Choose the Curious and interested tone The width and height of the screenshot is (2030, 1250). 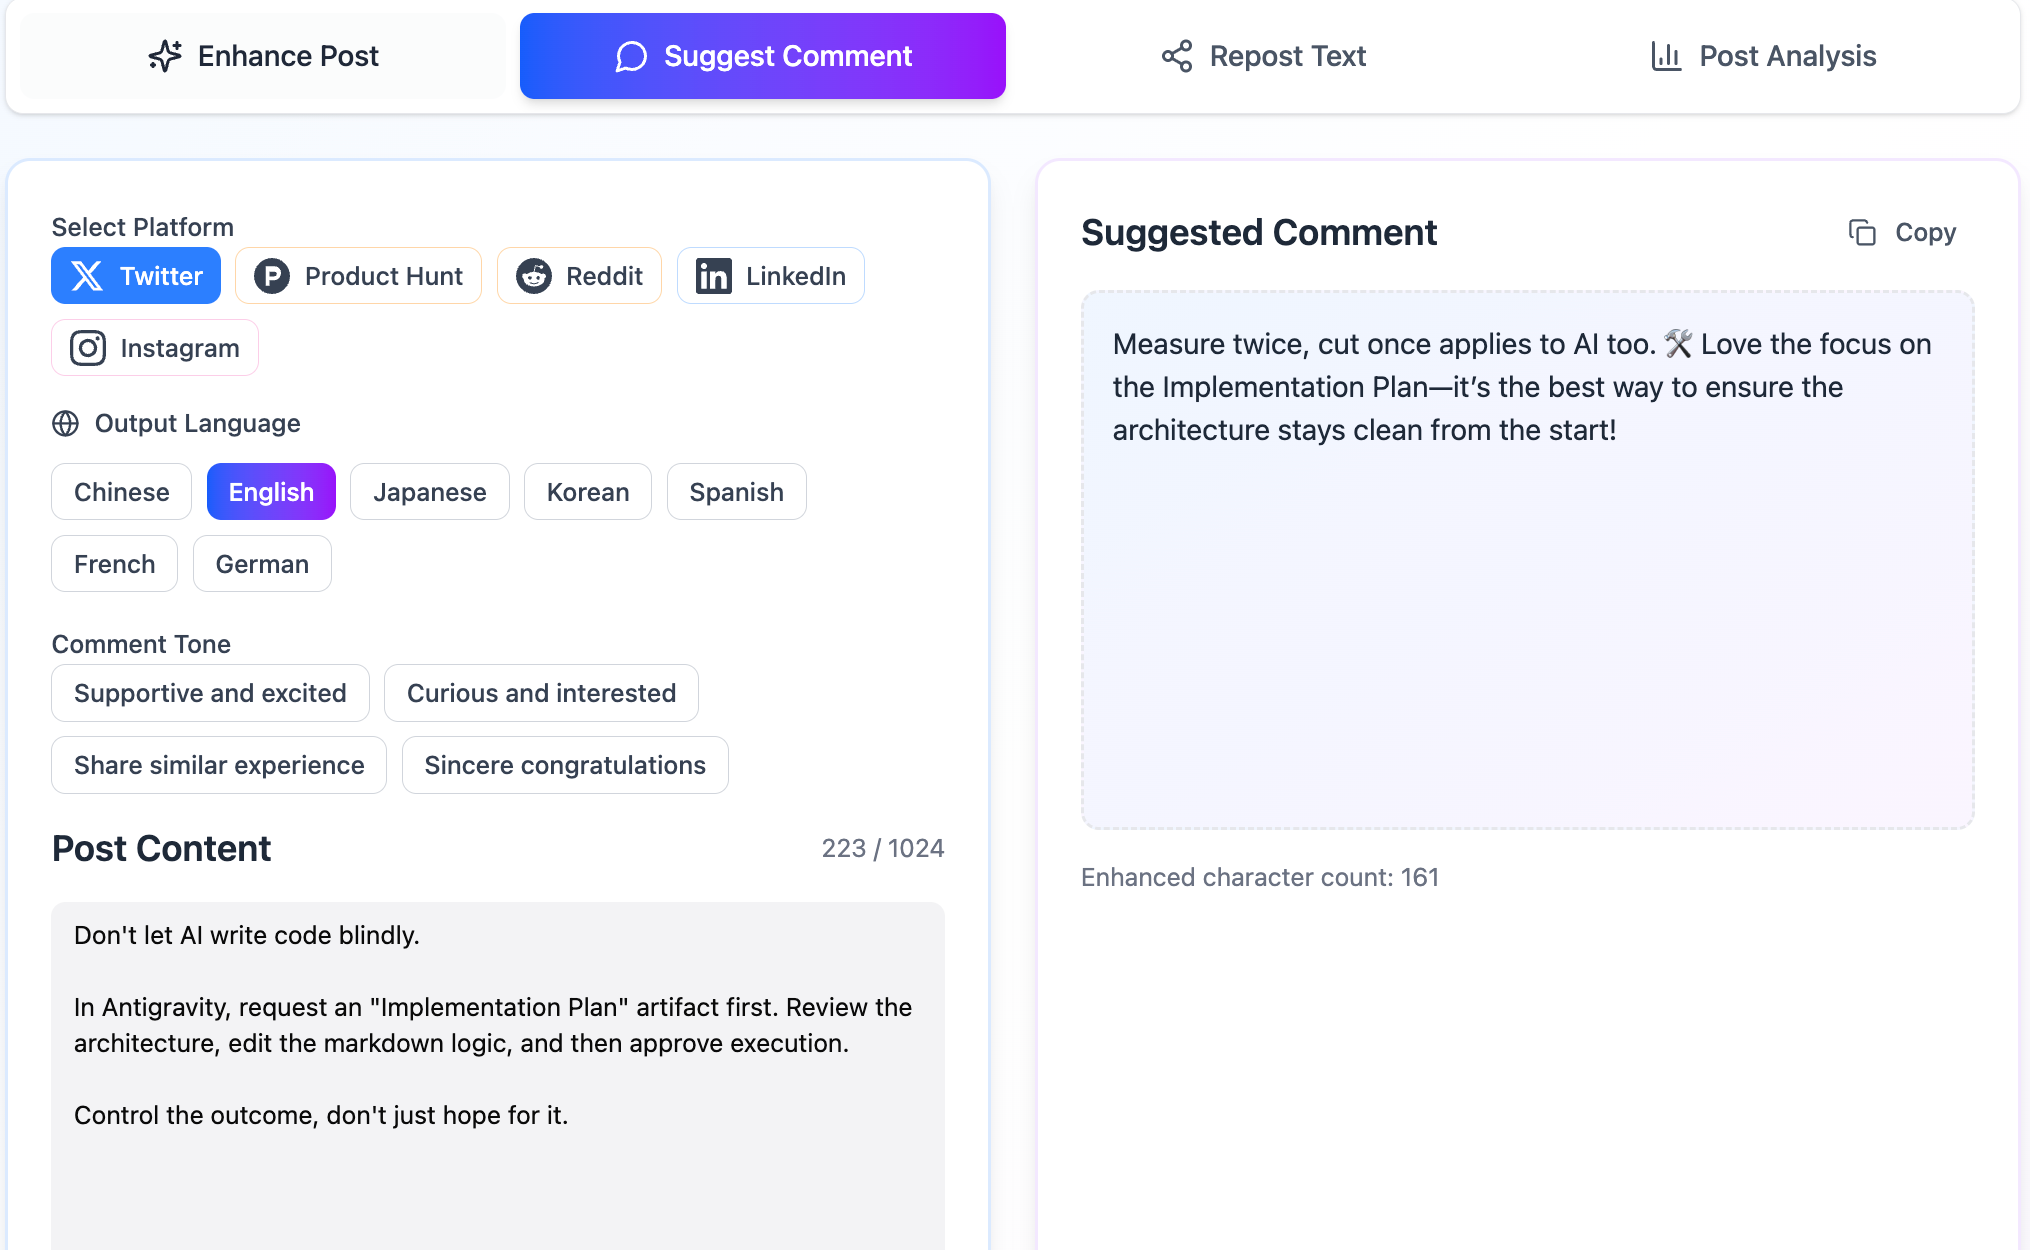click(541, 693)
